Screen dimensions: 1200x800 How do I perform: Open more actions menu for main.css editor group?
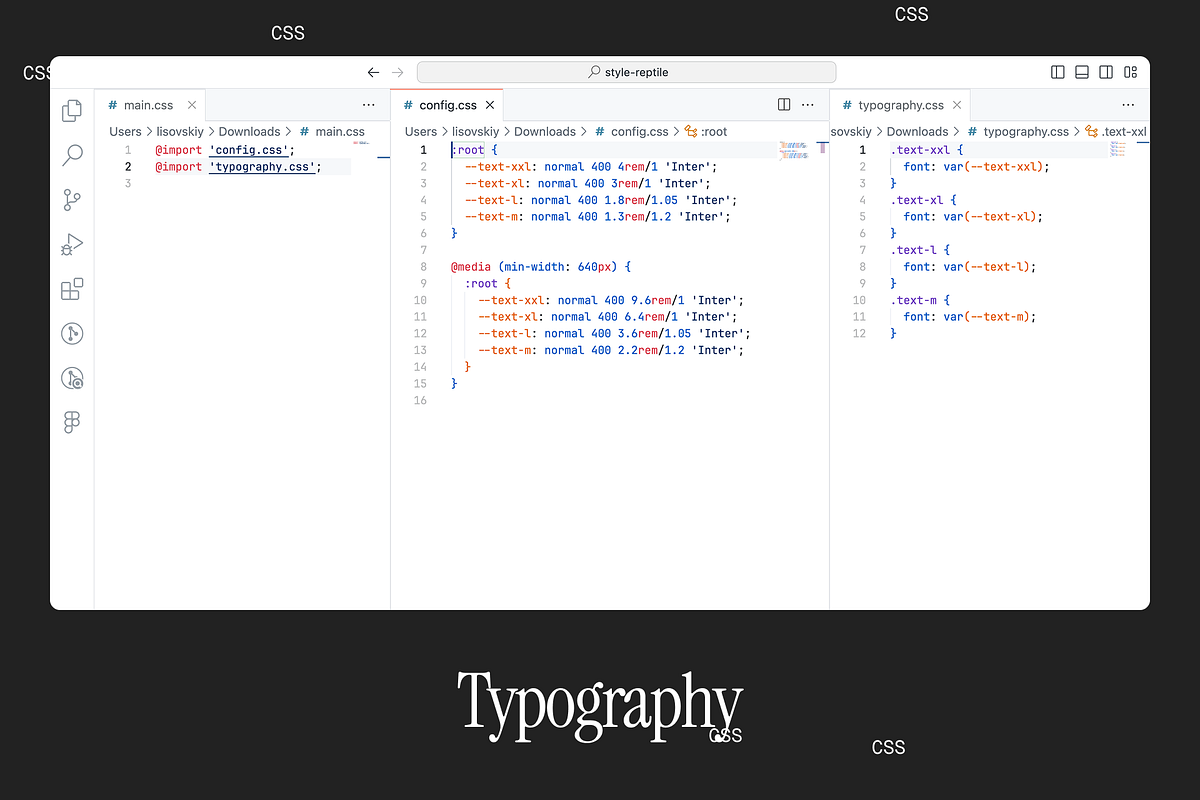tap(368, 105)
